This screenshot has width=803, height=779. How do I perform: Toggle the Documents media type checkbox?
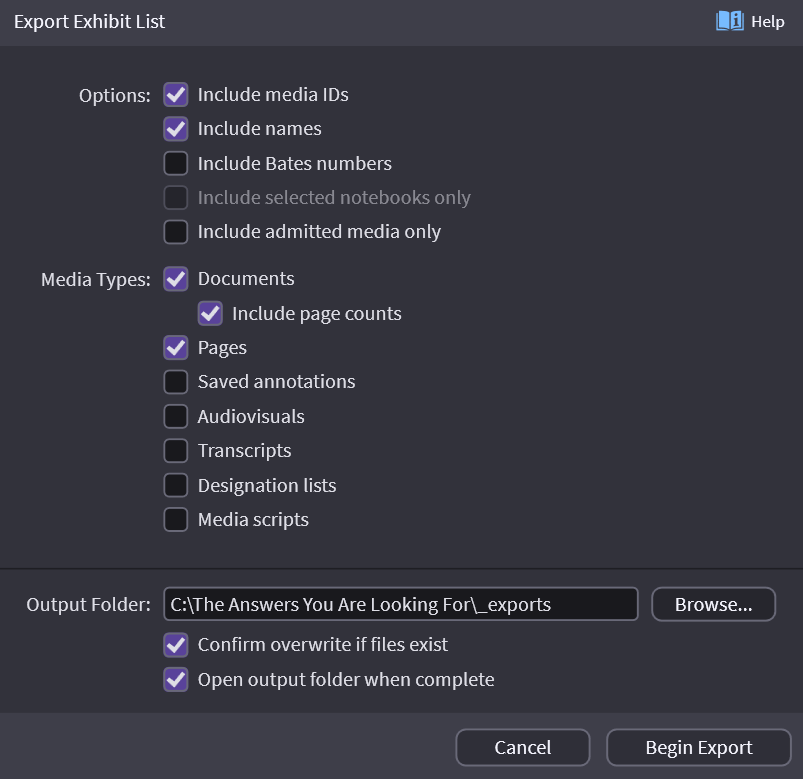[176, 279]
